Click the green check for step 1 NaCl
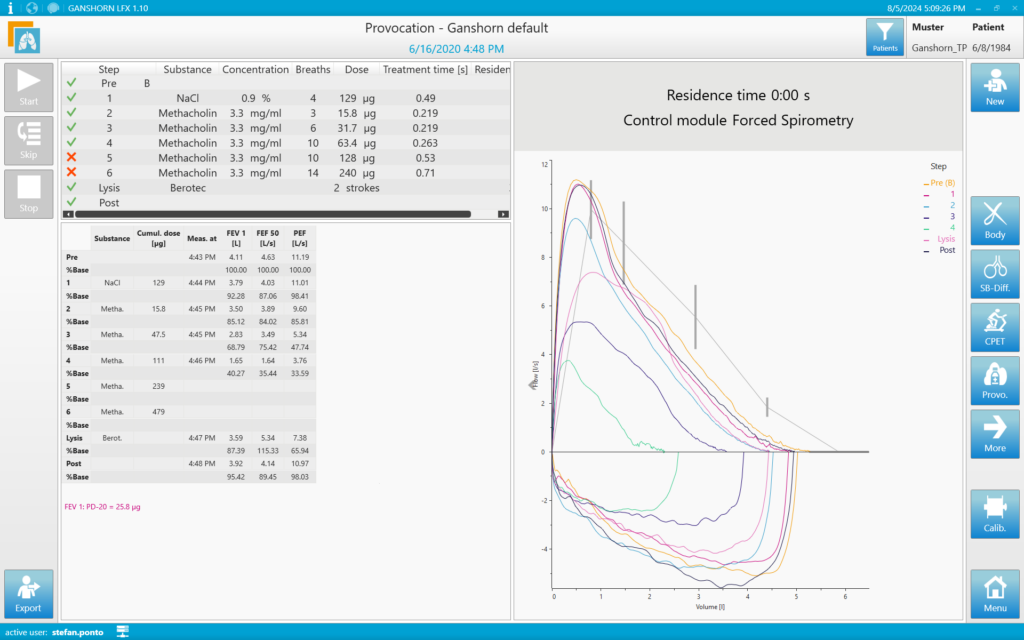The height and width of the screenshot is (640, 1024). point(71,98)
